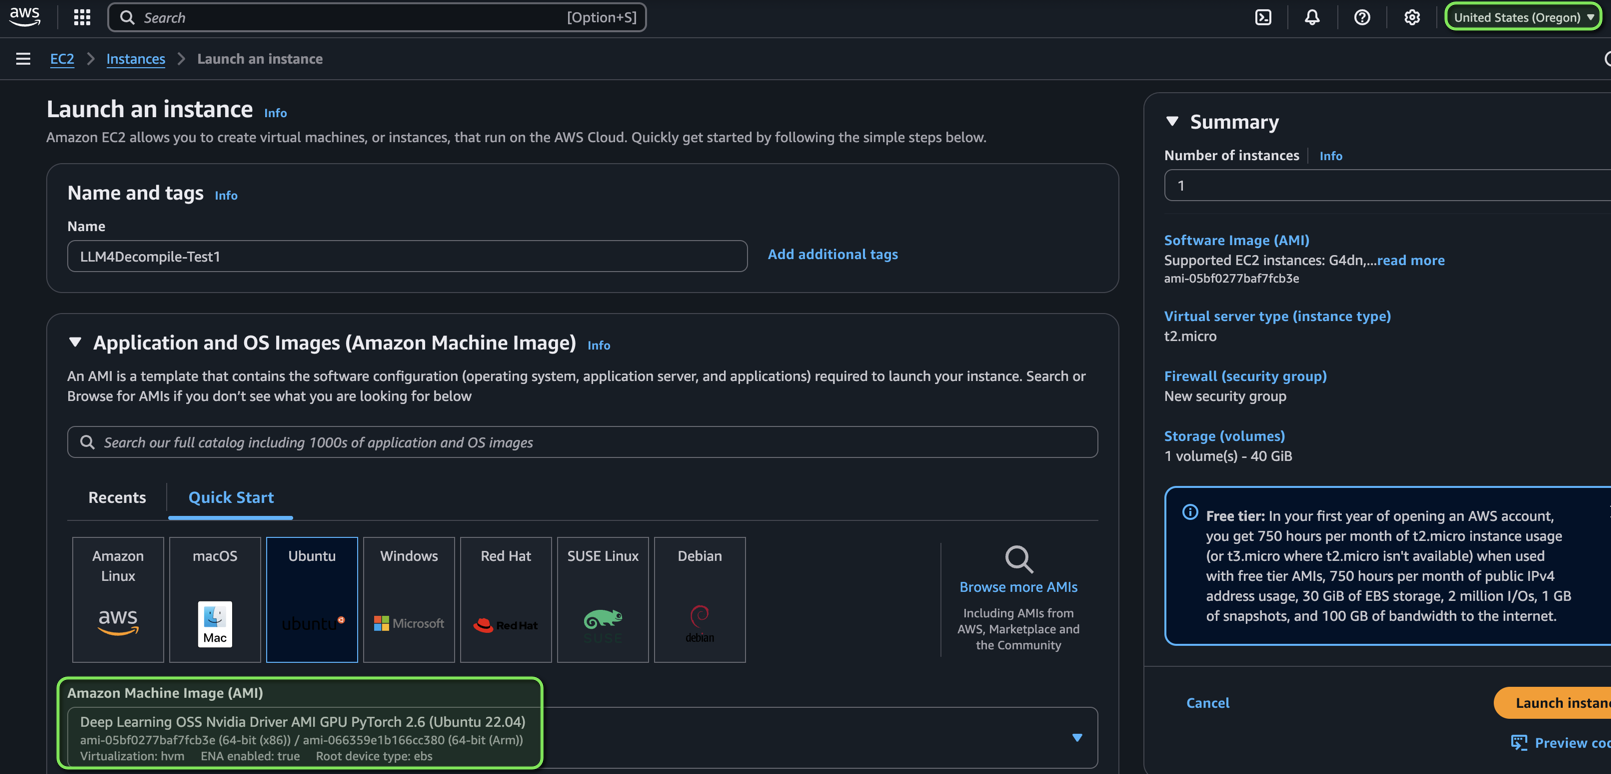The width and height of the screenshot is (1611, 774).
Task: Click the Browse more AMIs magnifier icon
Action: coord(1019,559)
